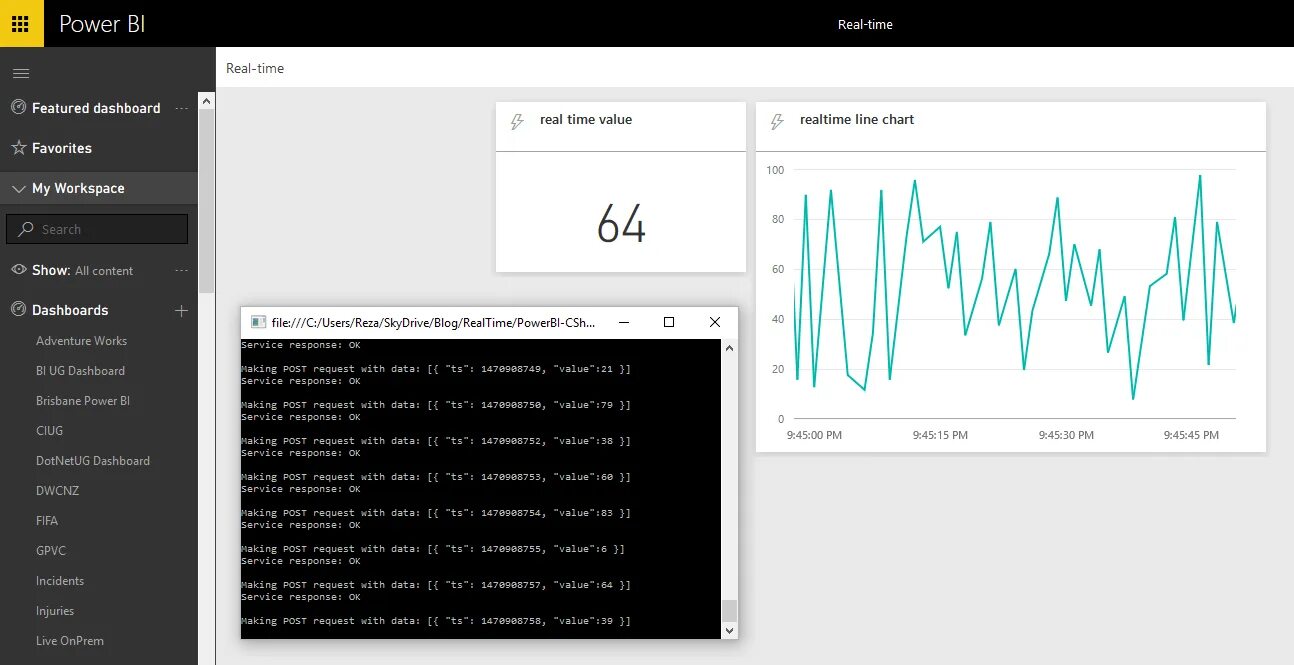Open the Incidents dashboard
This screenshot has height=665, width=1294.
click(60, 581)
